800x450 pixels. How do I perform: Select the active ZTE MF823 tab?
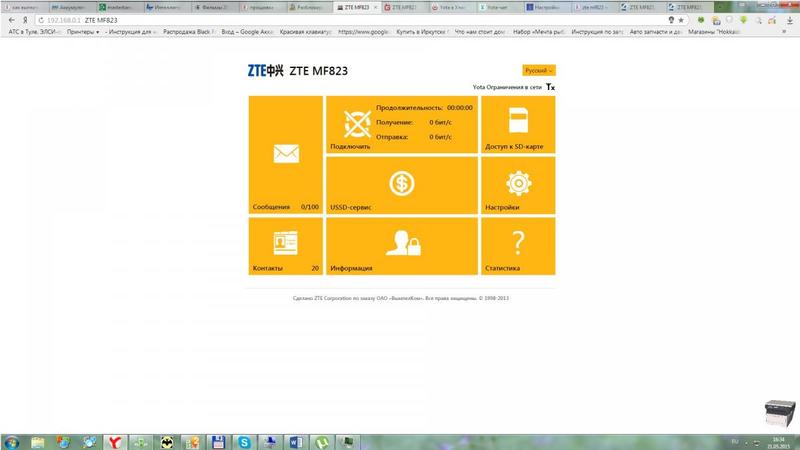(356, 7)
